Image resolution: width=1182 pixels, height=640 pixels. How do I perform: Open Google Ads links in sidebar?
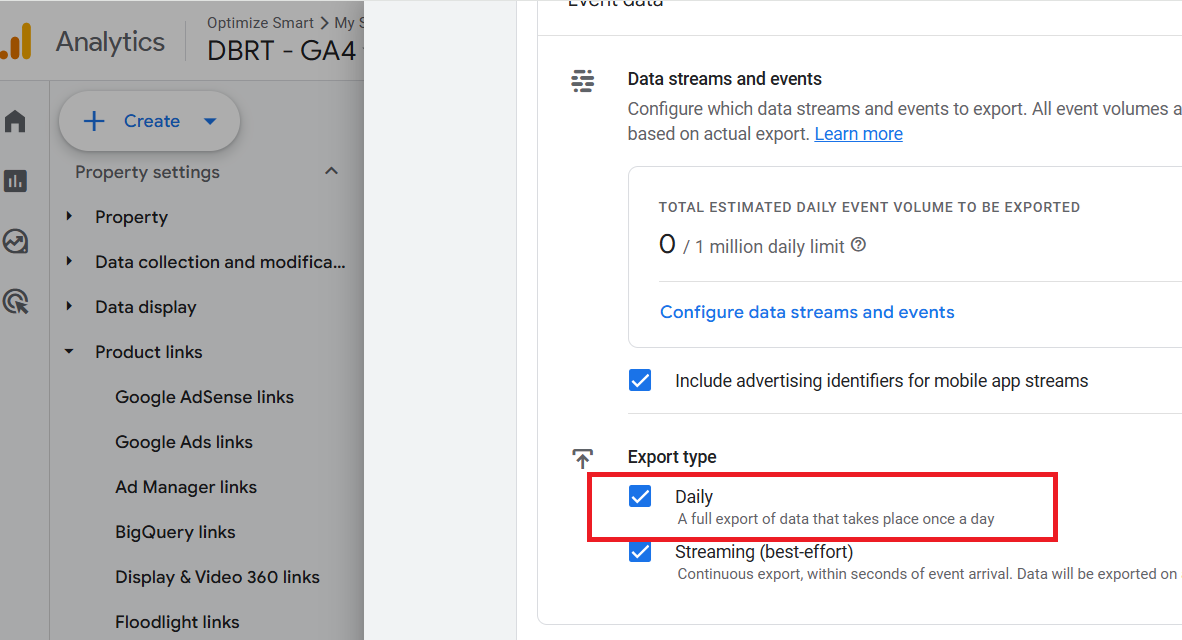[183, 442]
